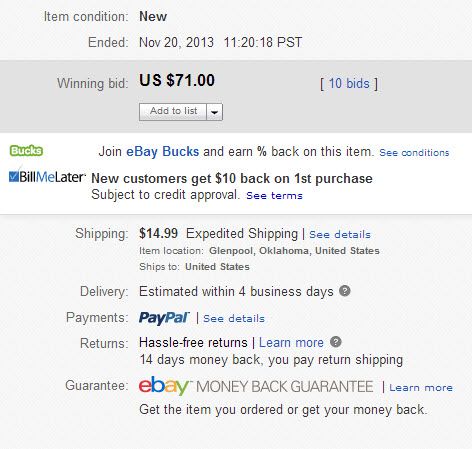Expand the Add to list dropdown arrow
Viewport: 472px width, 449px height.
(215, 112)
